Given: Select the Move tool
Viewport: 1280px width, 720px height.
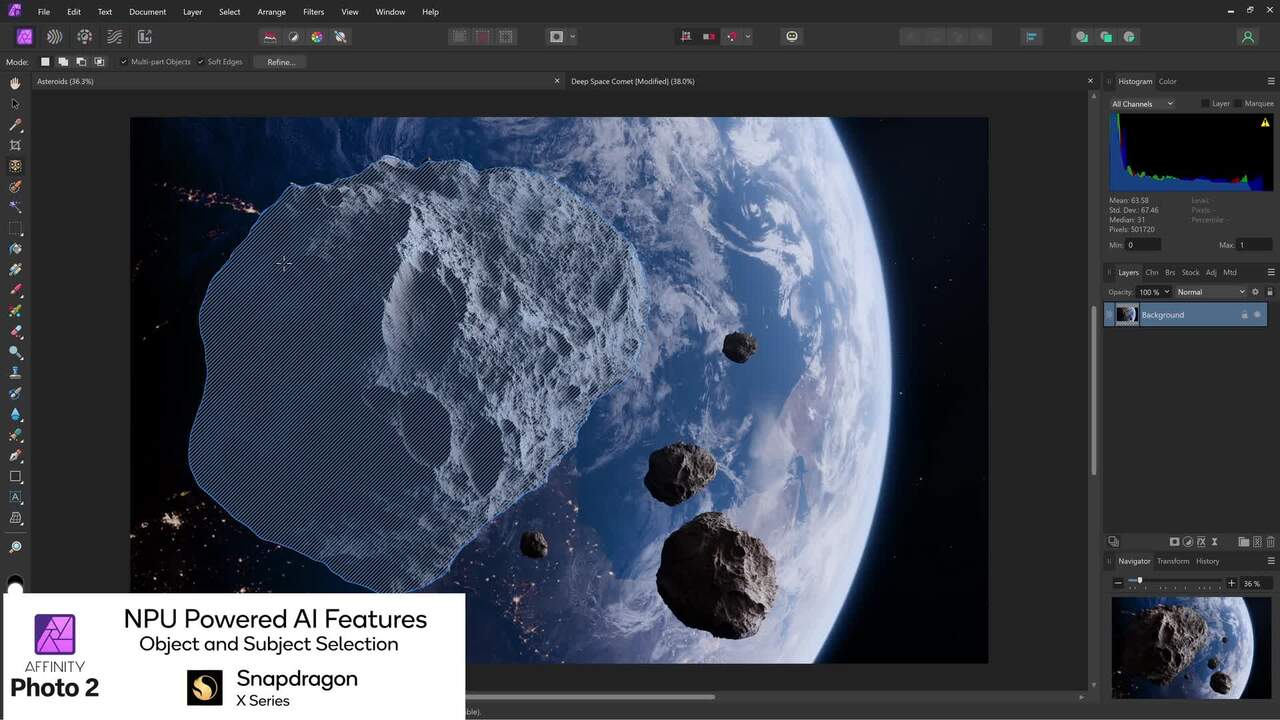Looking at the screenshot, I should point(15,104).
